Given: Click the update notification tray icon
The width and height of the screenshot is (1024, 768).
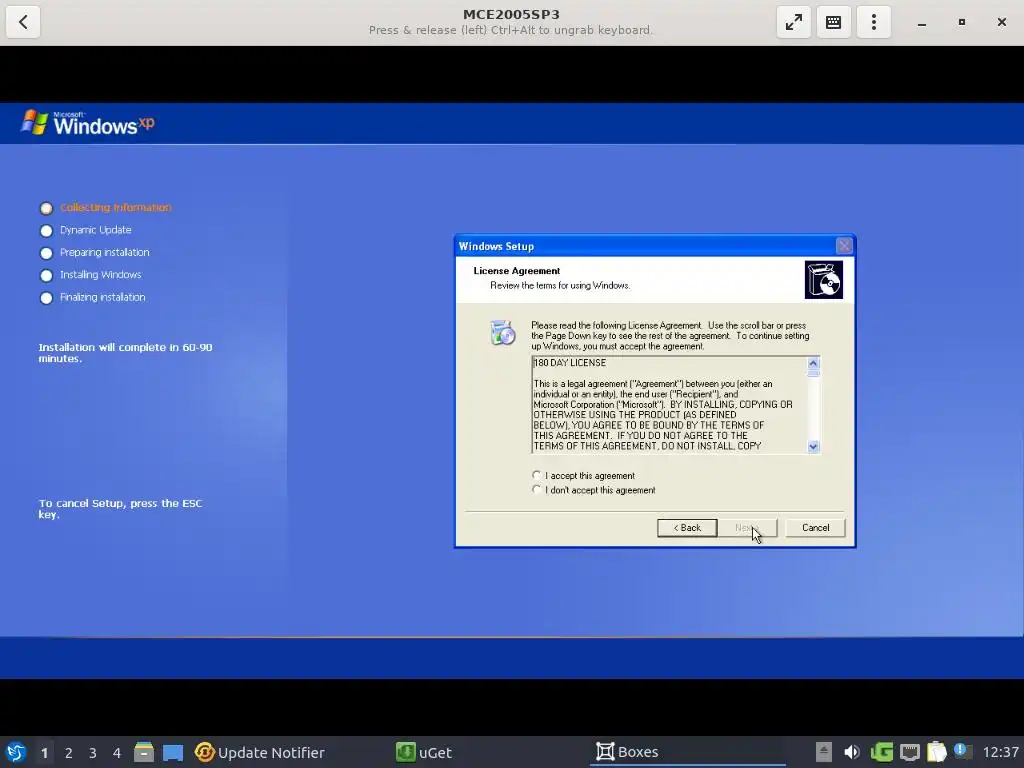Looking at the screenshot, I should pos(962,751).
